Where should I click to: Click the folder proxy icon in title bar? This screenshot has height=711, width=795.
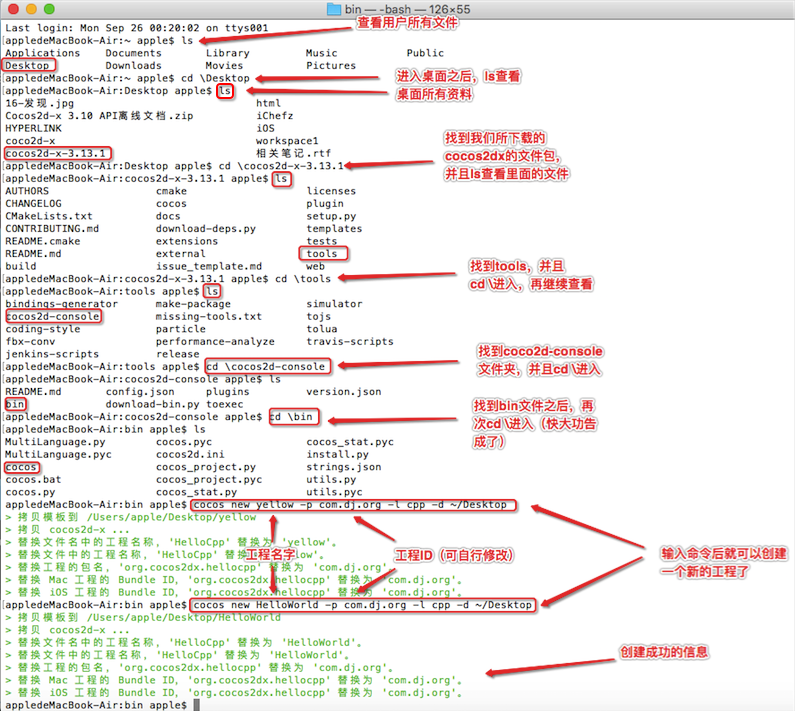click(334, 9)
